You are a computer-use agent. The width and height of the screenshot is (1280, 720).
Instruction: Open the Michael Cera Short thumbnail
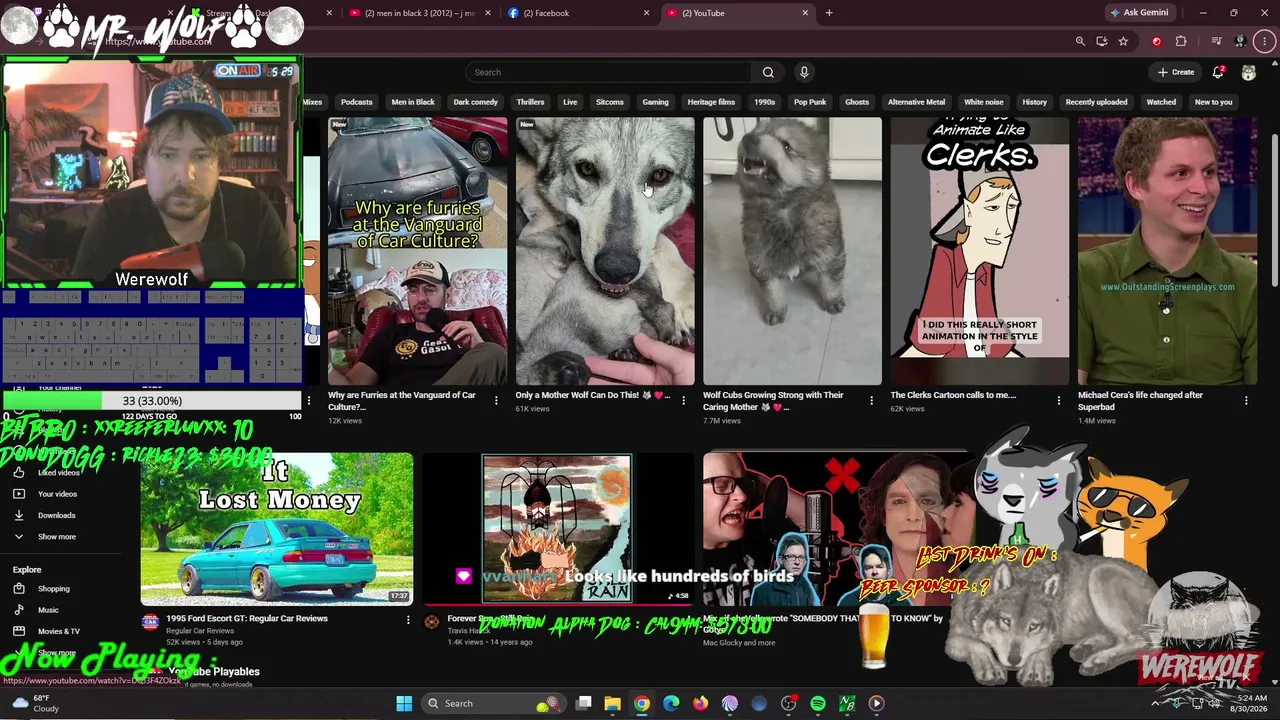point(1167,251)
